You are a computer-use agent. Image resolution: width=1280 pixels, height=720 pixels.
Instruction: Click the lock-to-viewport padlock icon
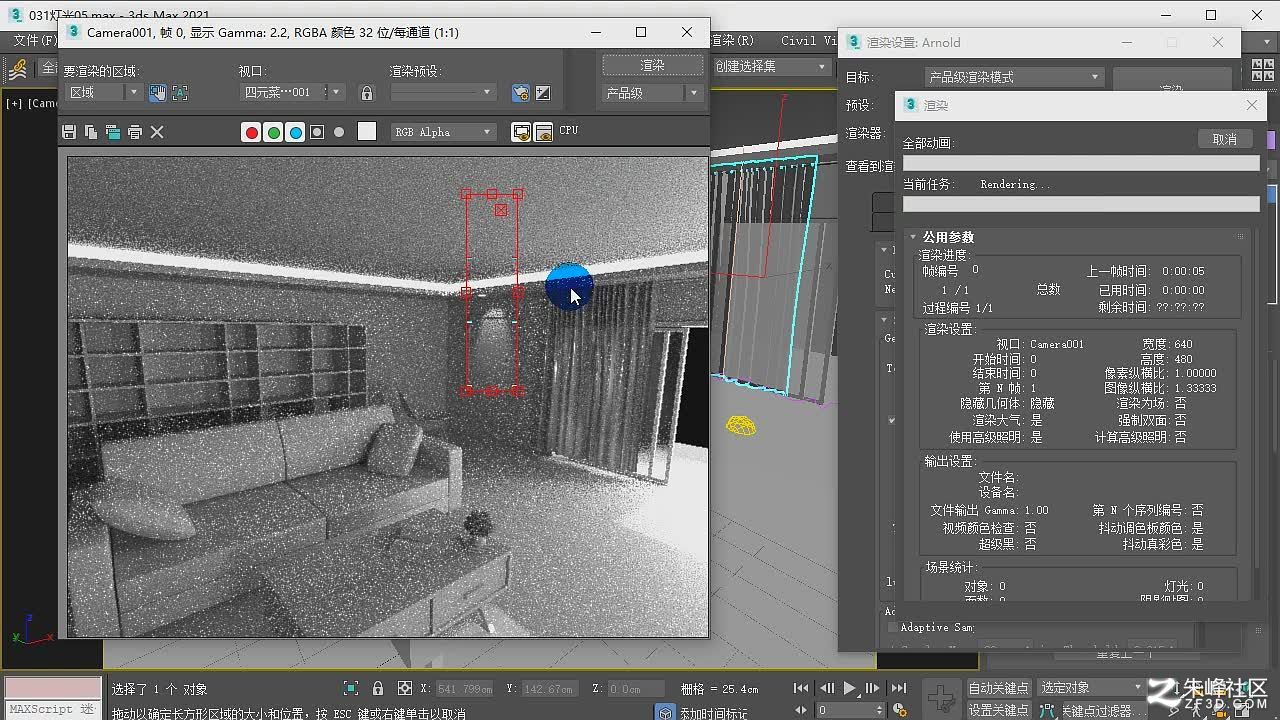click(367, 92)
